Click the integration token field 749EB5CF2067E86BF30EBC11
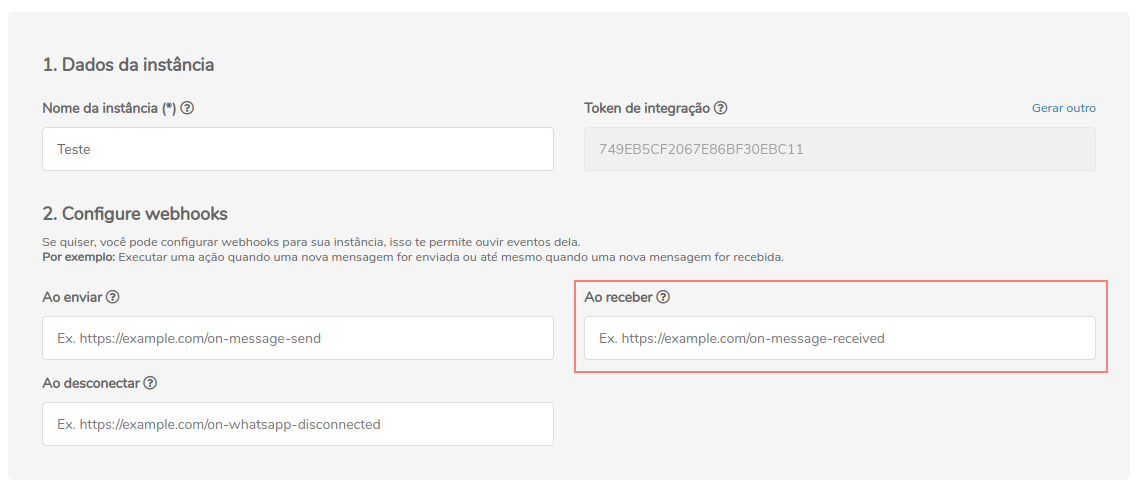This screenshot has width=1142, height=490. (x=839, y=149)
